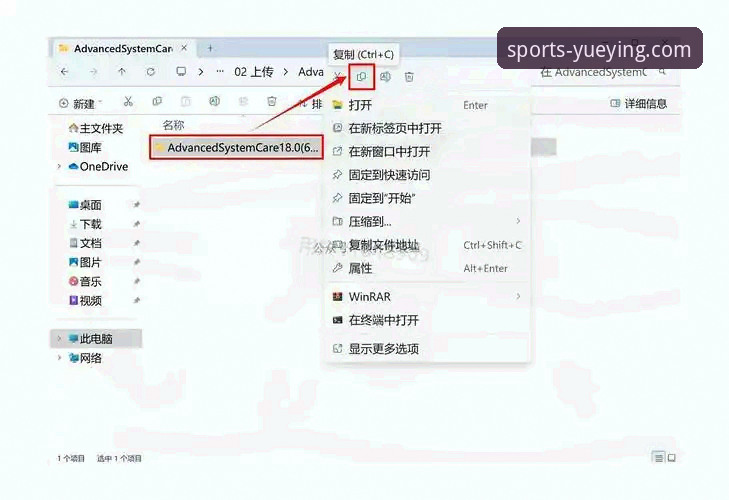Screen dimensions: 729x500
Task: Switch to large thumbnails view in status bar
Action: tap(673, 457)
